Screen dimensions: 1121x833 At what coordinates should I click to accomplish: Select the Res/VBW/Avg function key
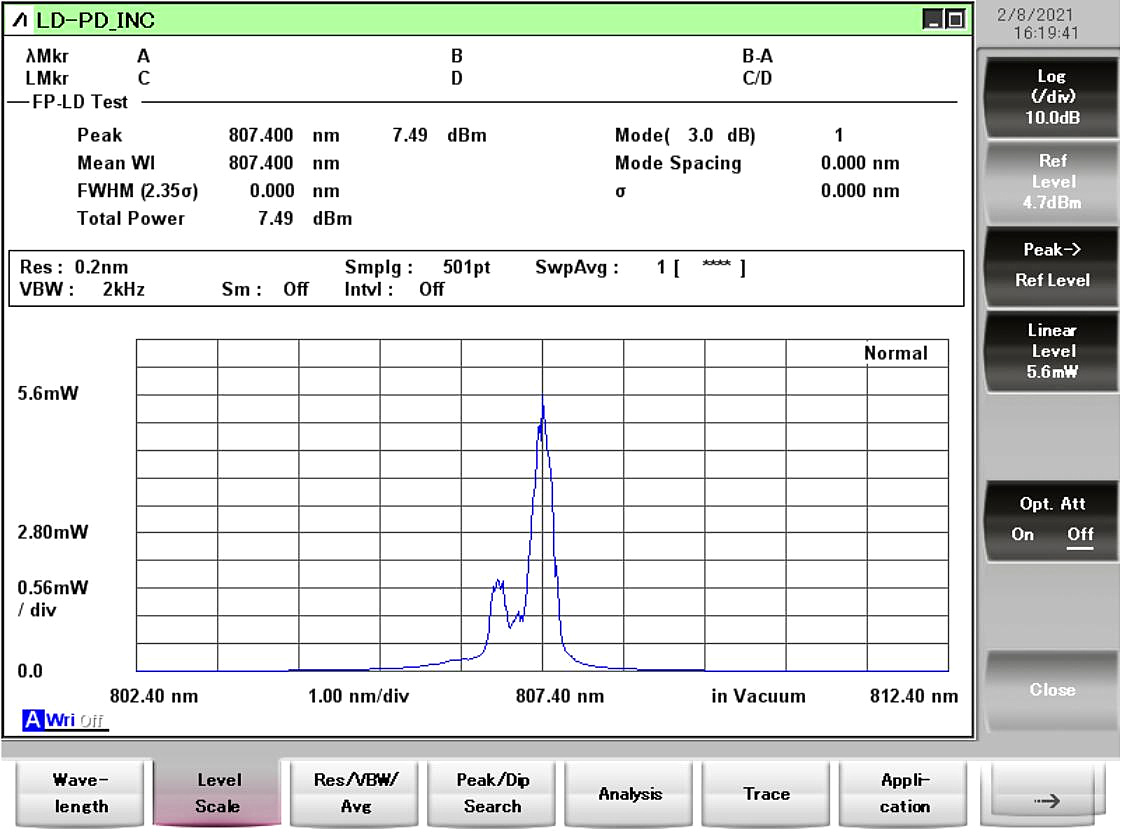pos(354,793)
